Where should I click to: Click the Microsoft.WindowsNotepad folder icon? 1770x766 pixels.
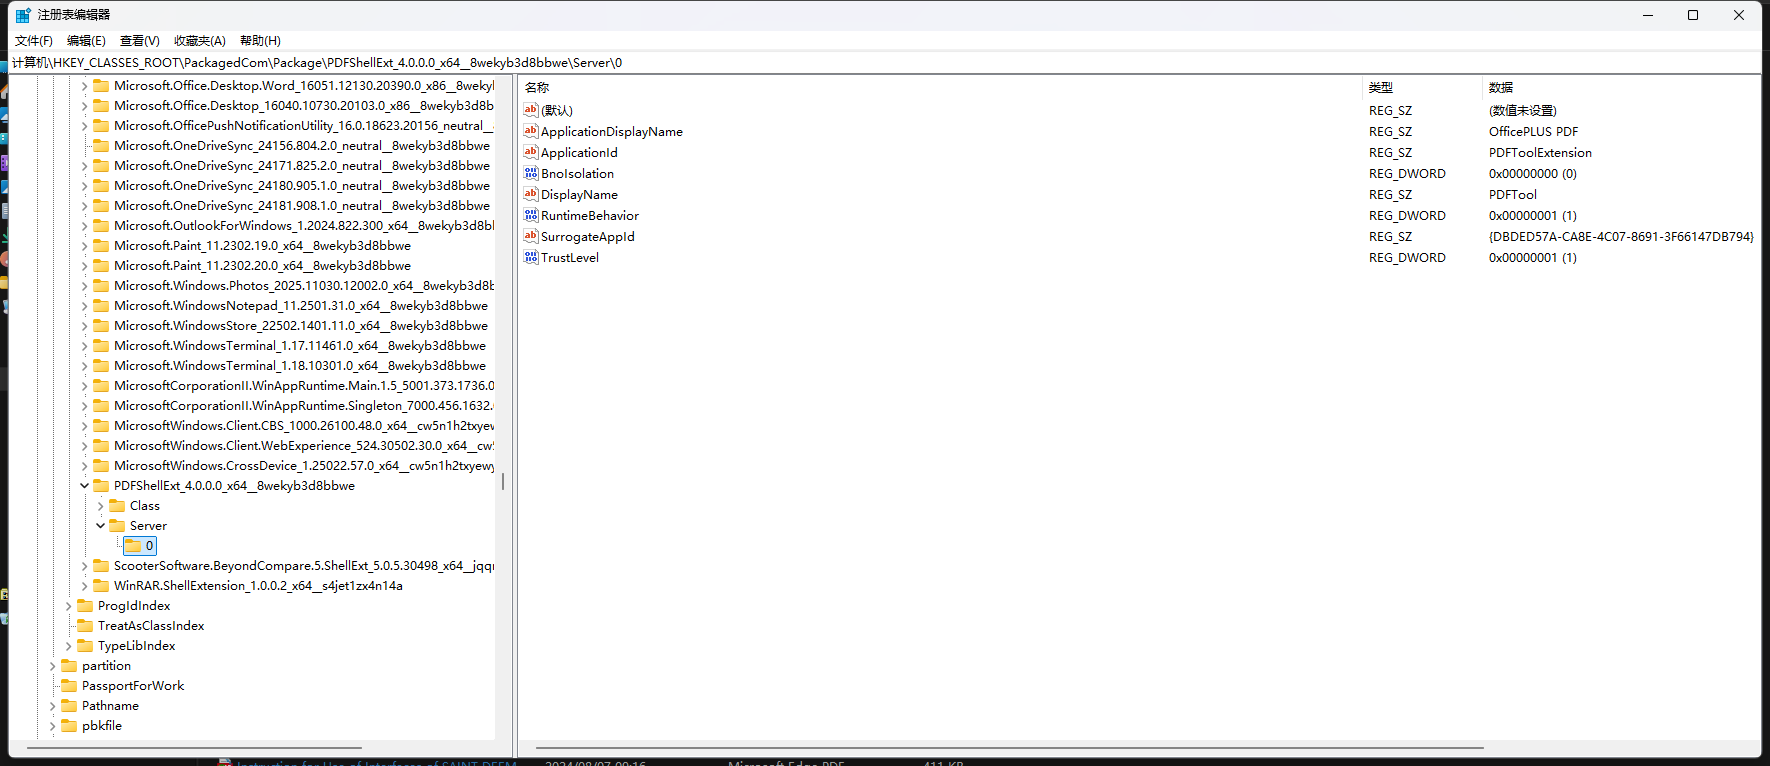point(101,305)
